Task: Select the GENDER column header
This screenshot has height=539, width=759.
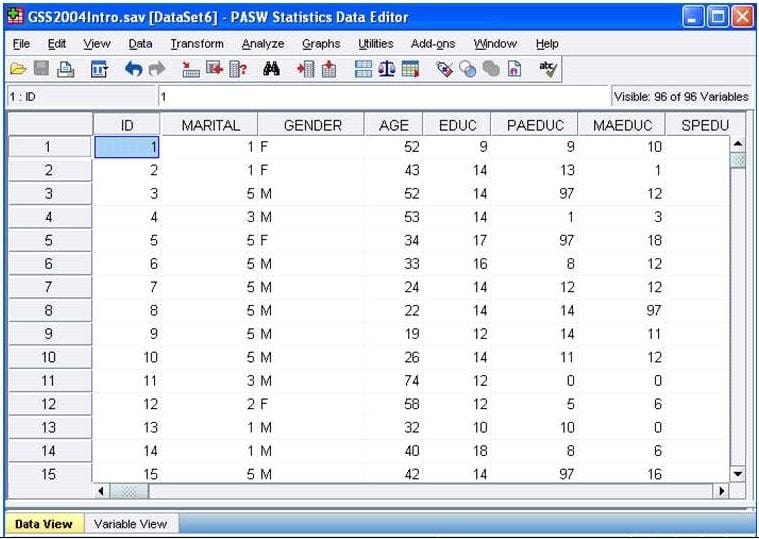Action: tap(312, 125)
